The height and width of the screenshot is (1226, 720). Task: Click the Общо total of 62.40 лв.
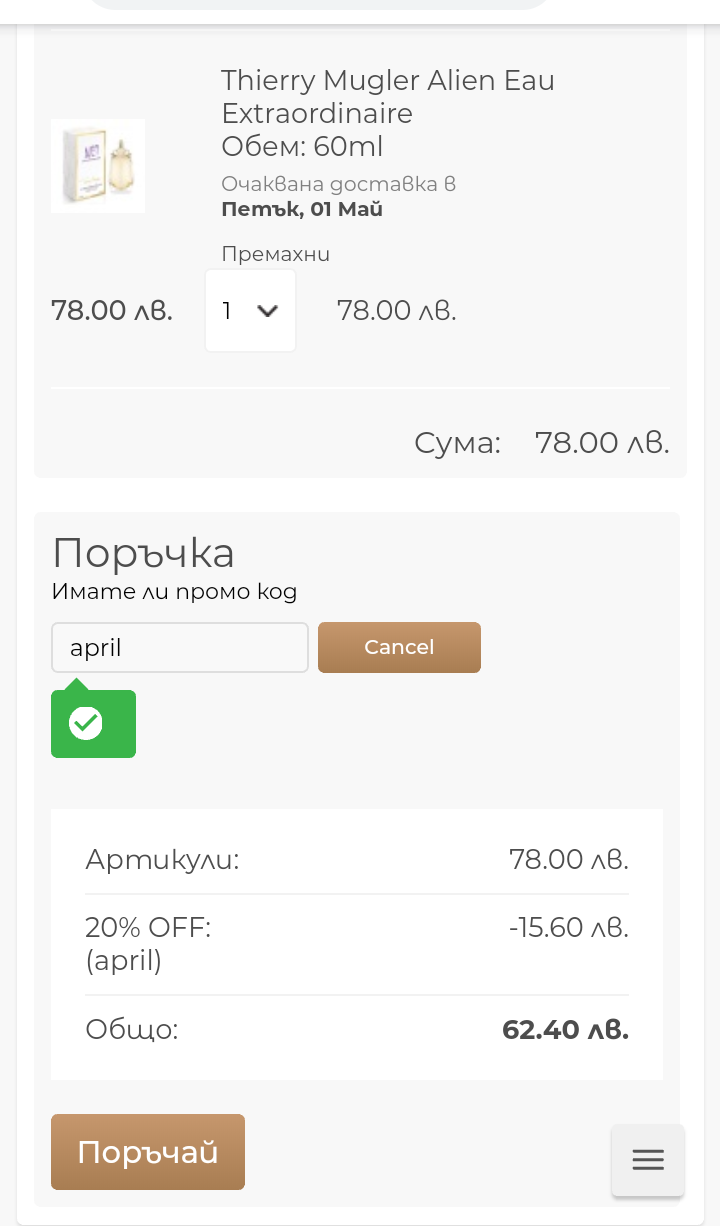(x=565, y=1030)
